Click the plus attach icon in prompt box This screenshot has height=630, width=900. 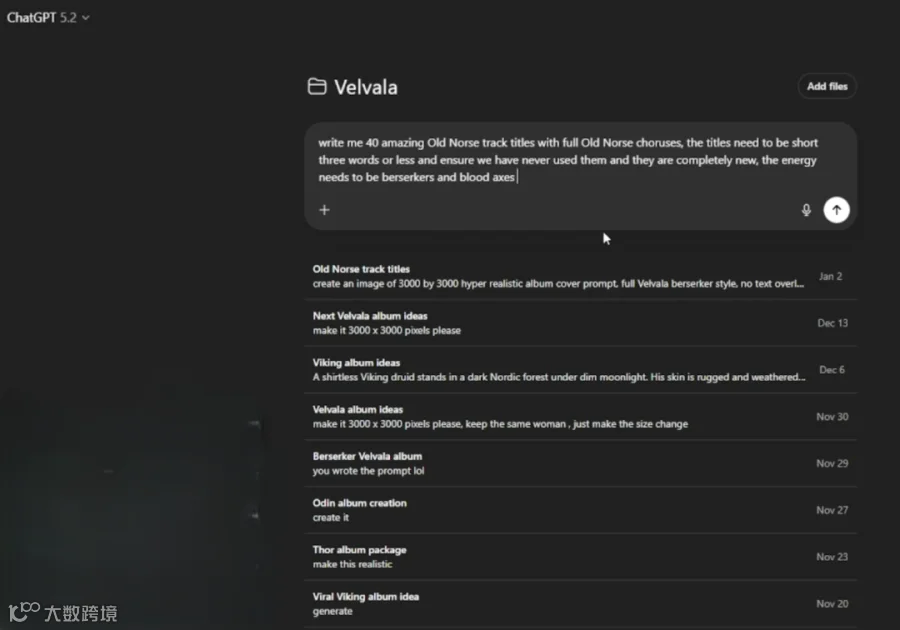tap(324, 210)
